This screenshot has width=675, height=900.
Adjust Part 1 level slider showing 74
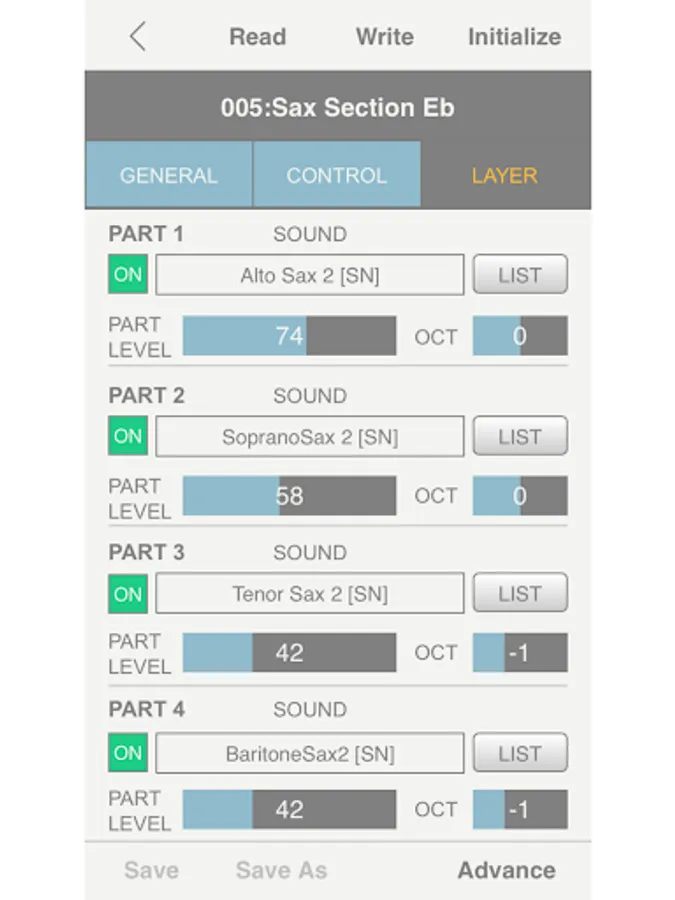(x=289, y=336)
